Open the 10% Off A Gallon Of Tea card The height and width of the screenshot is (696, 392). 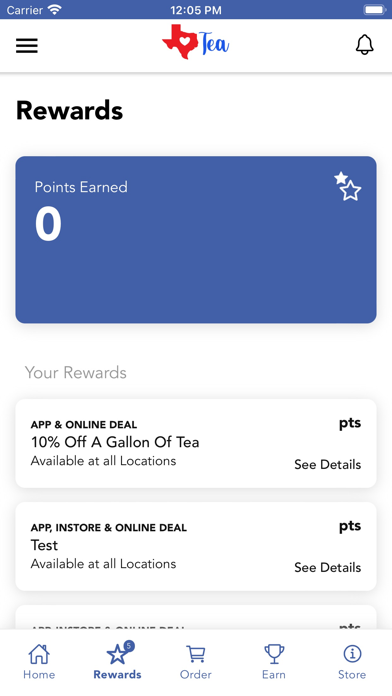tap(196, 443)
